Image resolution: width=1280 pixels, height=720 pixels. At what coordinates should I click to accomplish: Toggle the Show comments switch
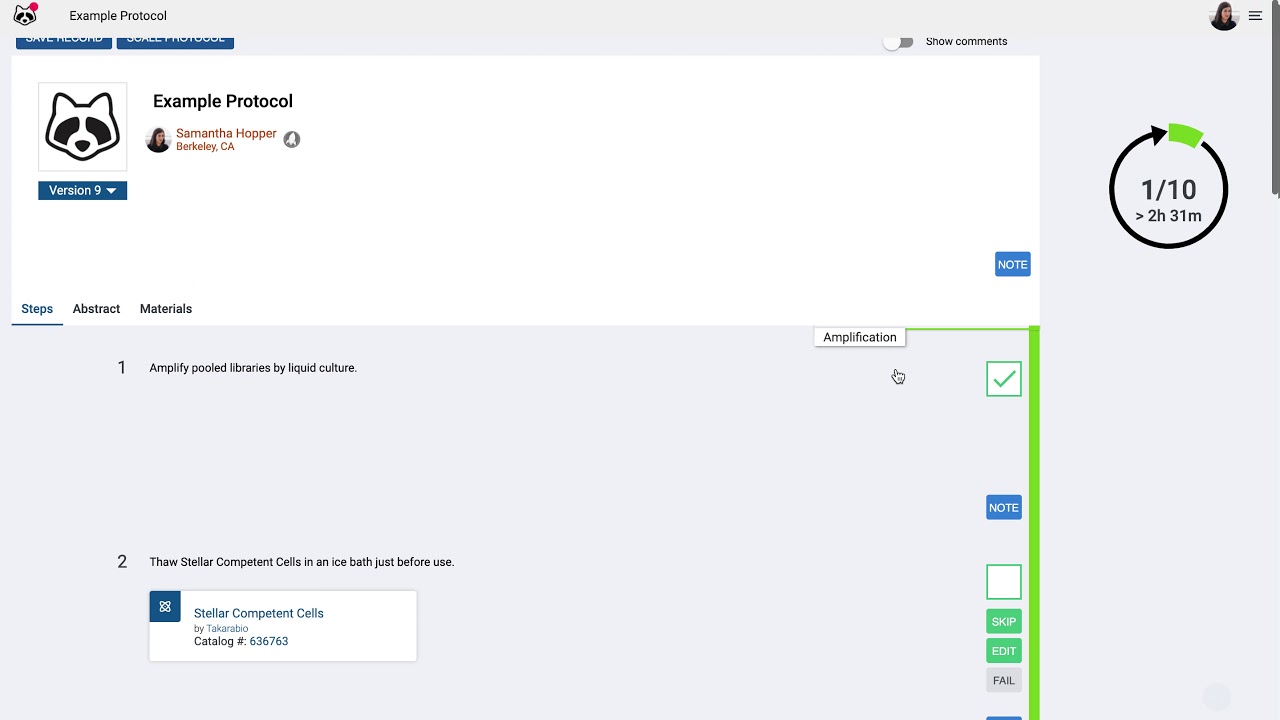899,42
